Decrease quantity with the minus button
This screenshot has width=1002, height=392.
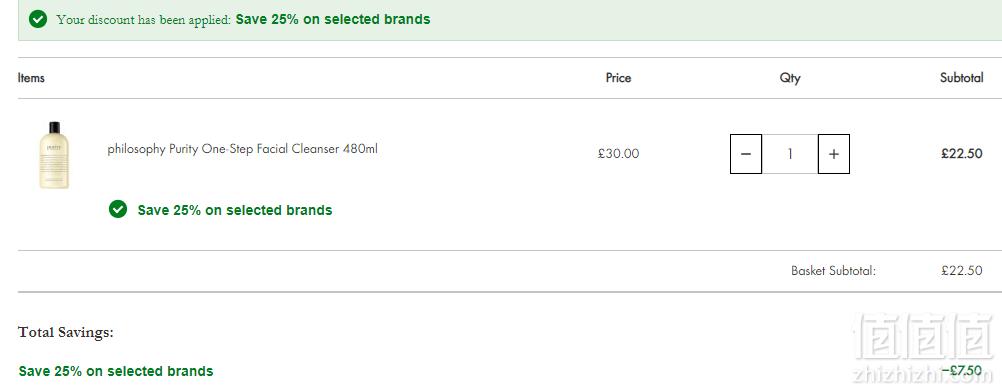[x=746, y=153]
